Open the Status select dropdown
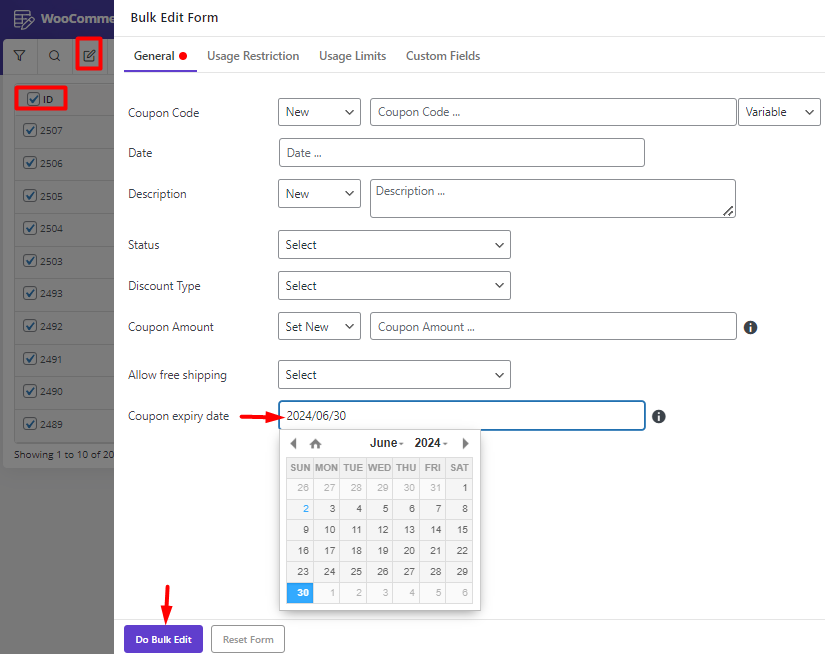This screenshot has height=654, width=825. 394,245
